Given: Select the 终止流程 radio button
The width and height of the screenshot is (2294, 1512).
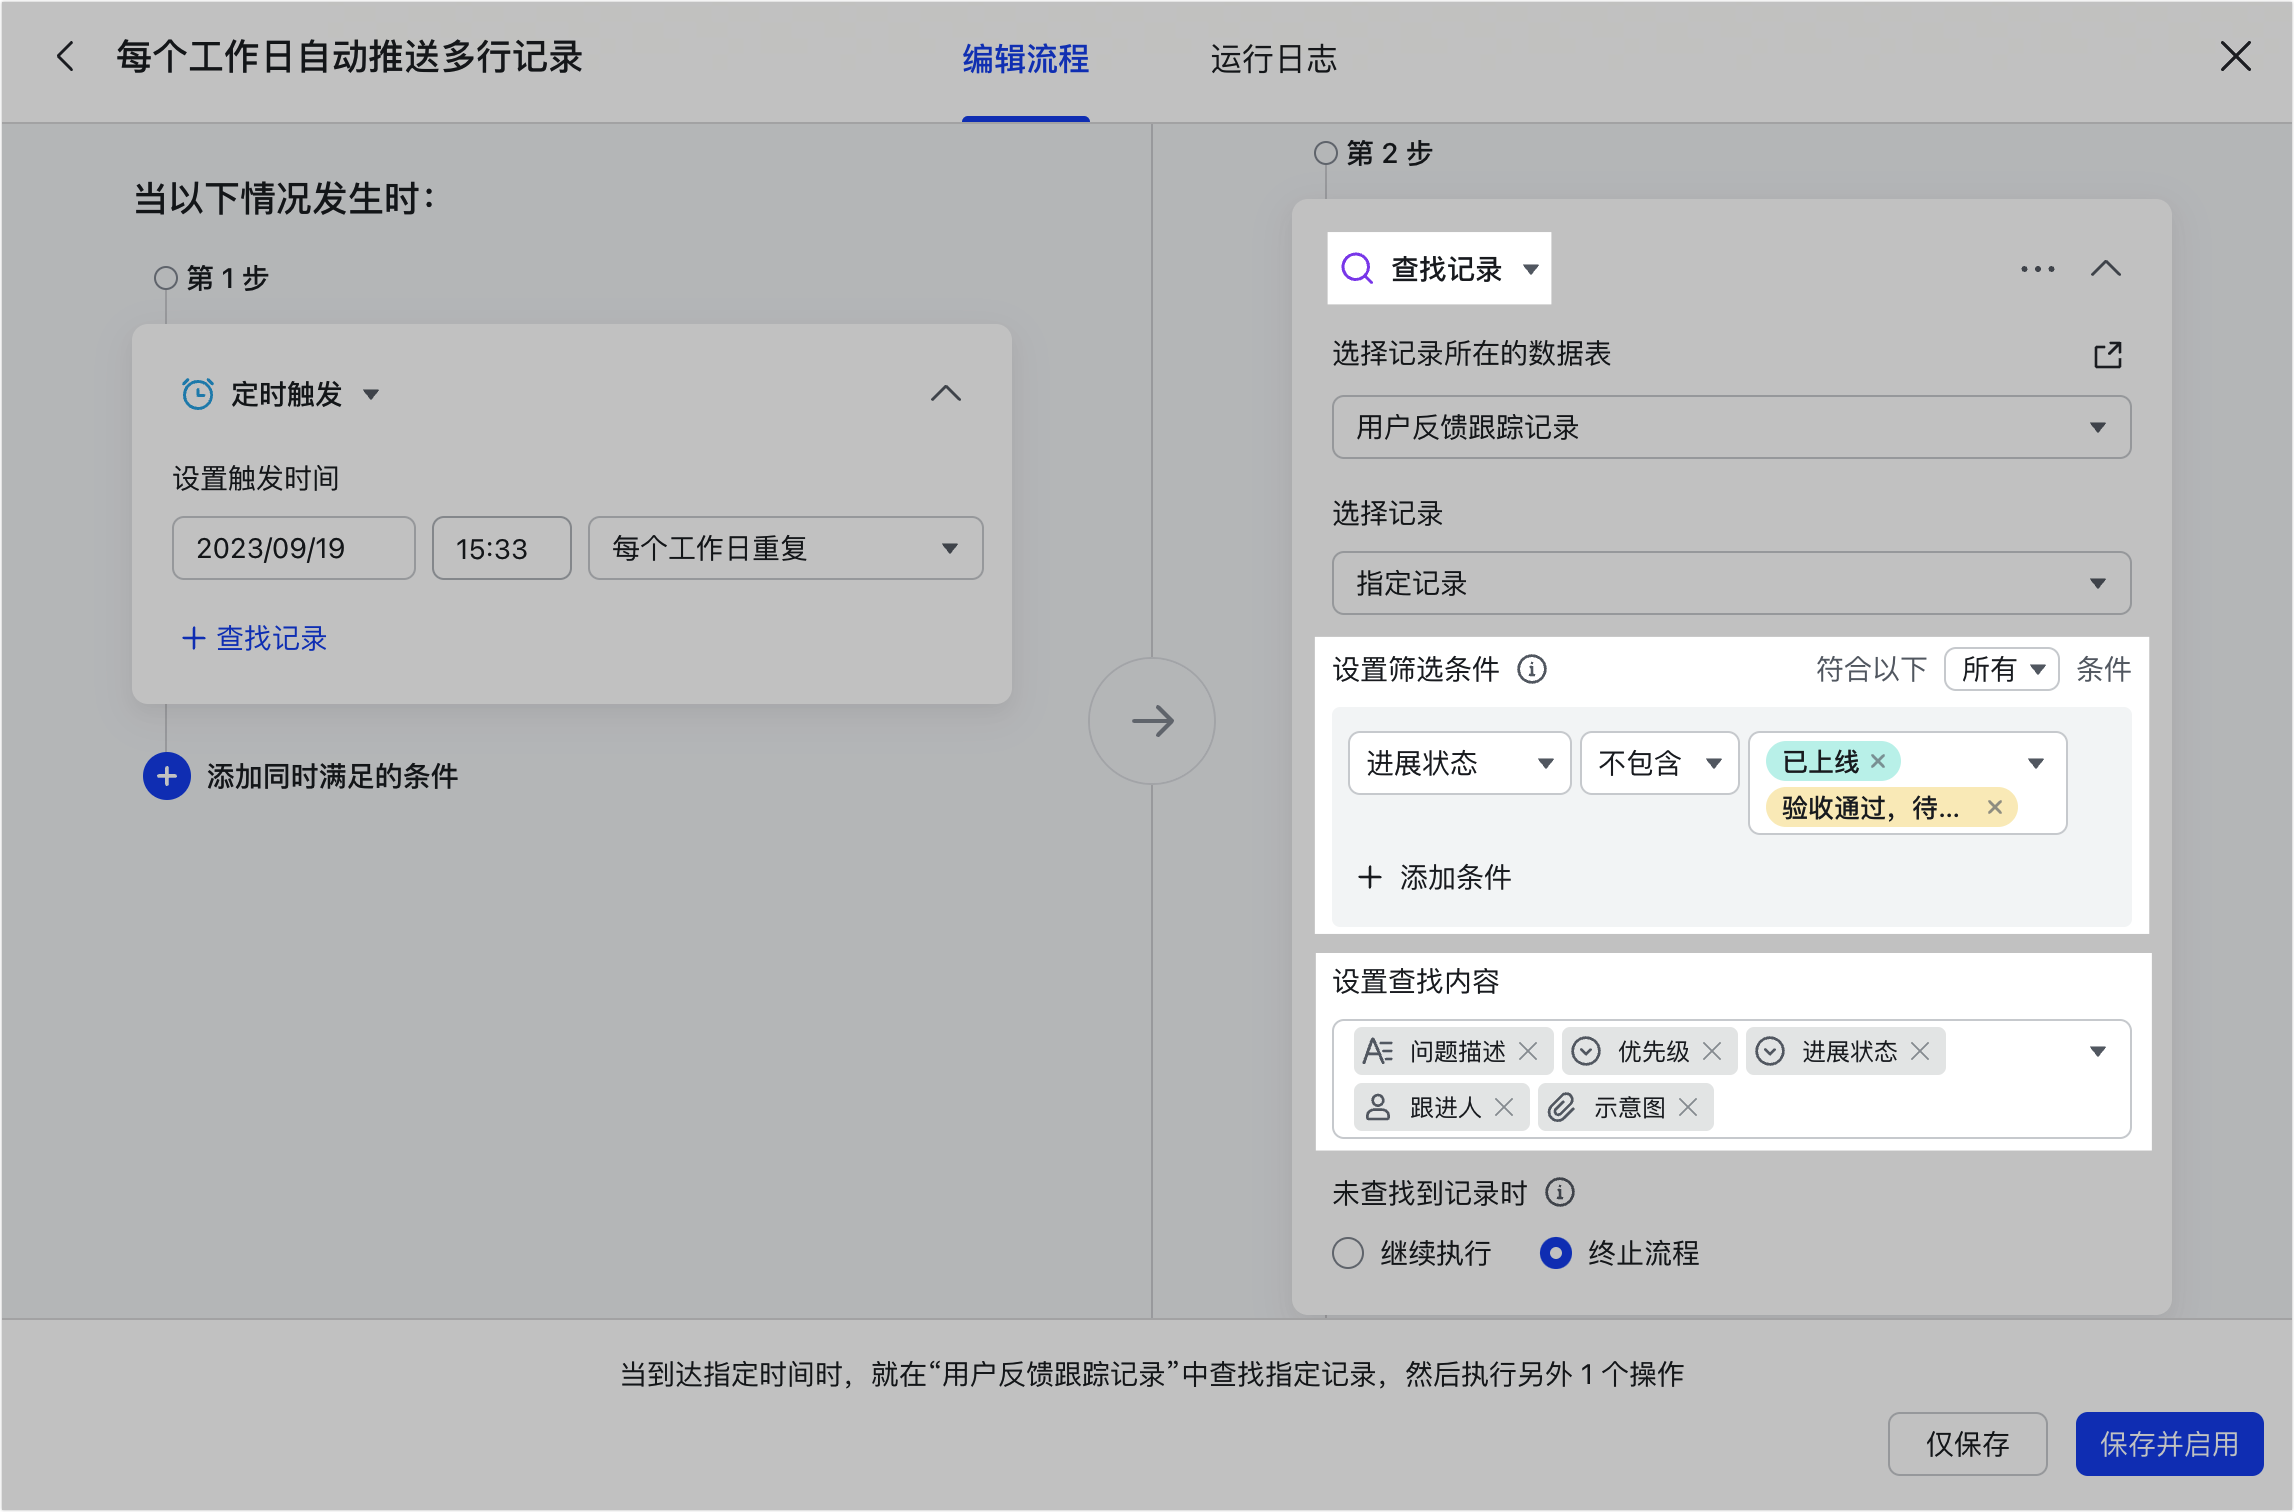Looking at the screenshot, I should 1556,1253.
